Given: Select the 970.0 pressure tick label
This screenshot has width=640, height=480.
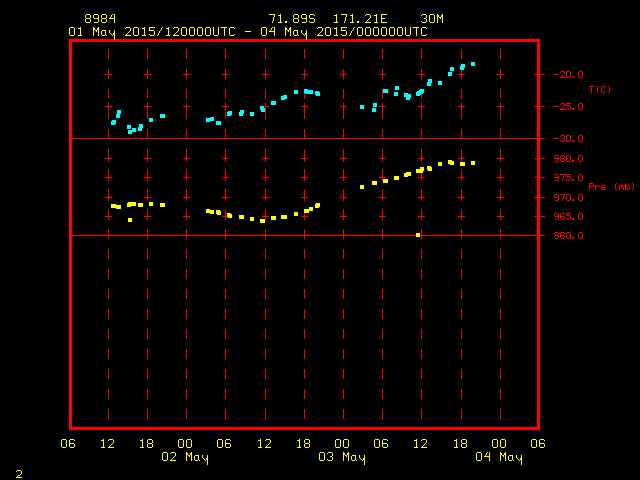Looking at the screenshot, I should coord(569,198).
